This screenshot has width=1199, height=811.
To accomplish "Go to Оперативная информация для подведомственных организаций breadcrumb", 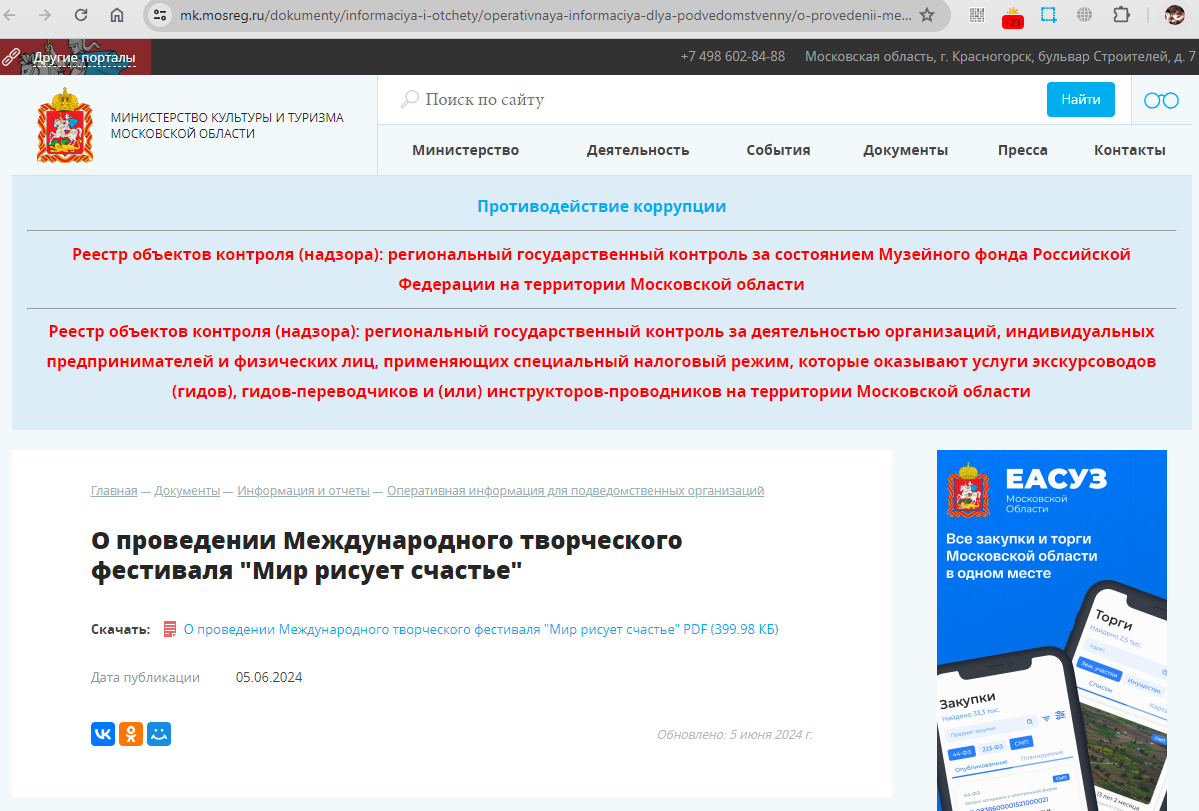I will [576, 491].
